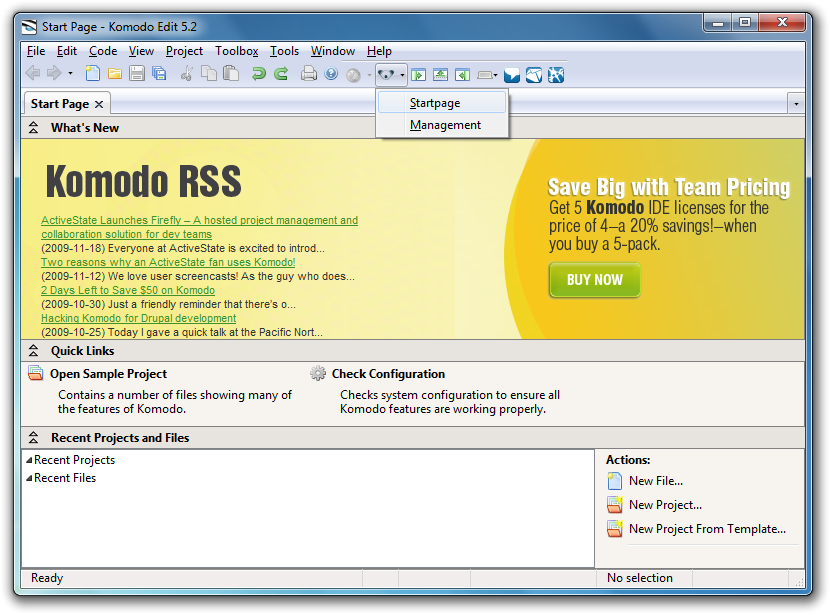Click the Print icon
830x615 pixels.
point(309,74)
